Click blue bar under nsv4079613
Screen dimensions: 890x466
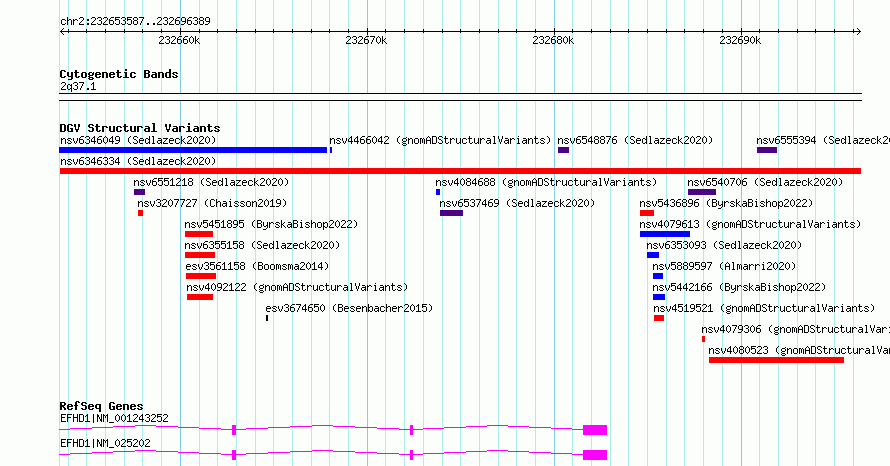(x=665, y=234)
